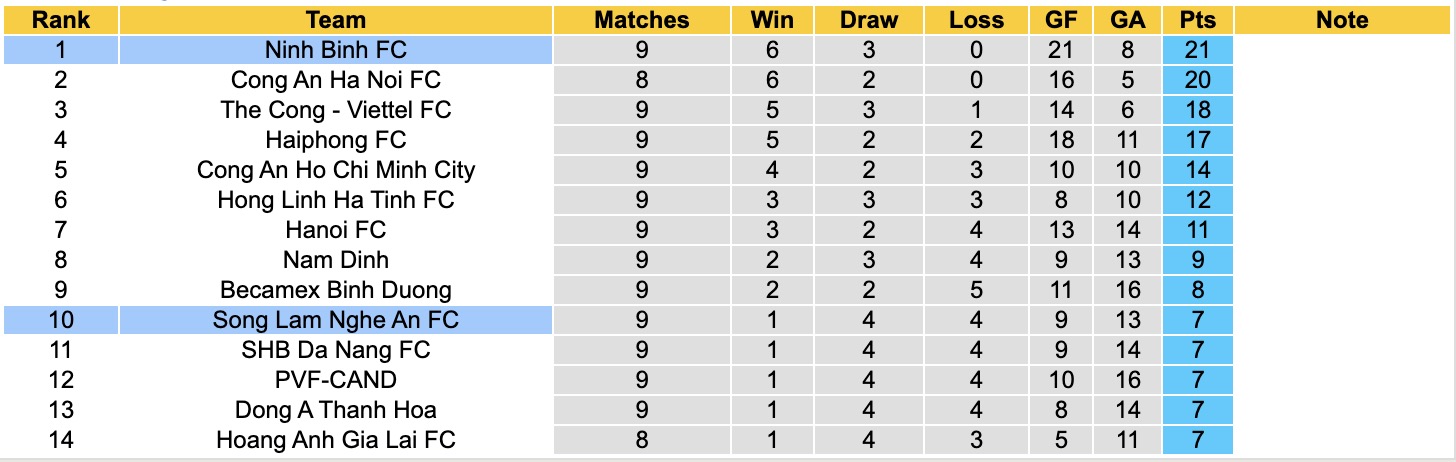
Task: Select the GA column header
Action: point(1129,20)
